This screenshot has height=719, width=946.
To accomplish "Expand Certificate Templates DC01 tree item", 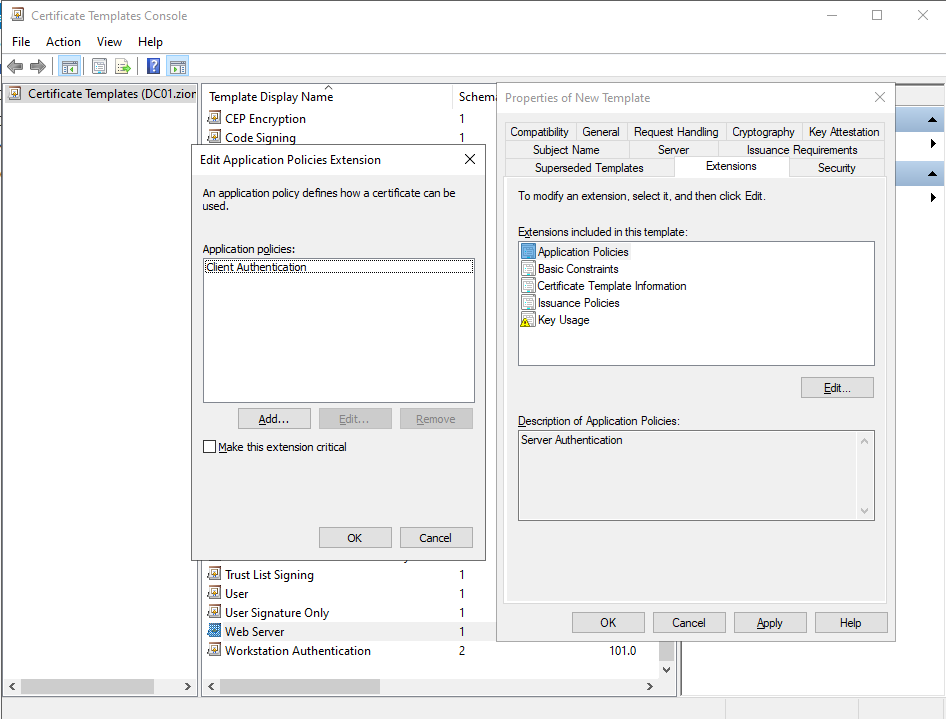I will (100, 93).
